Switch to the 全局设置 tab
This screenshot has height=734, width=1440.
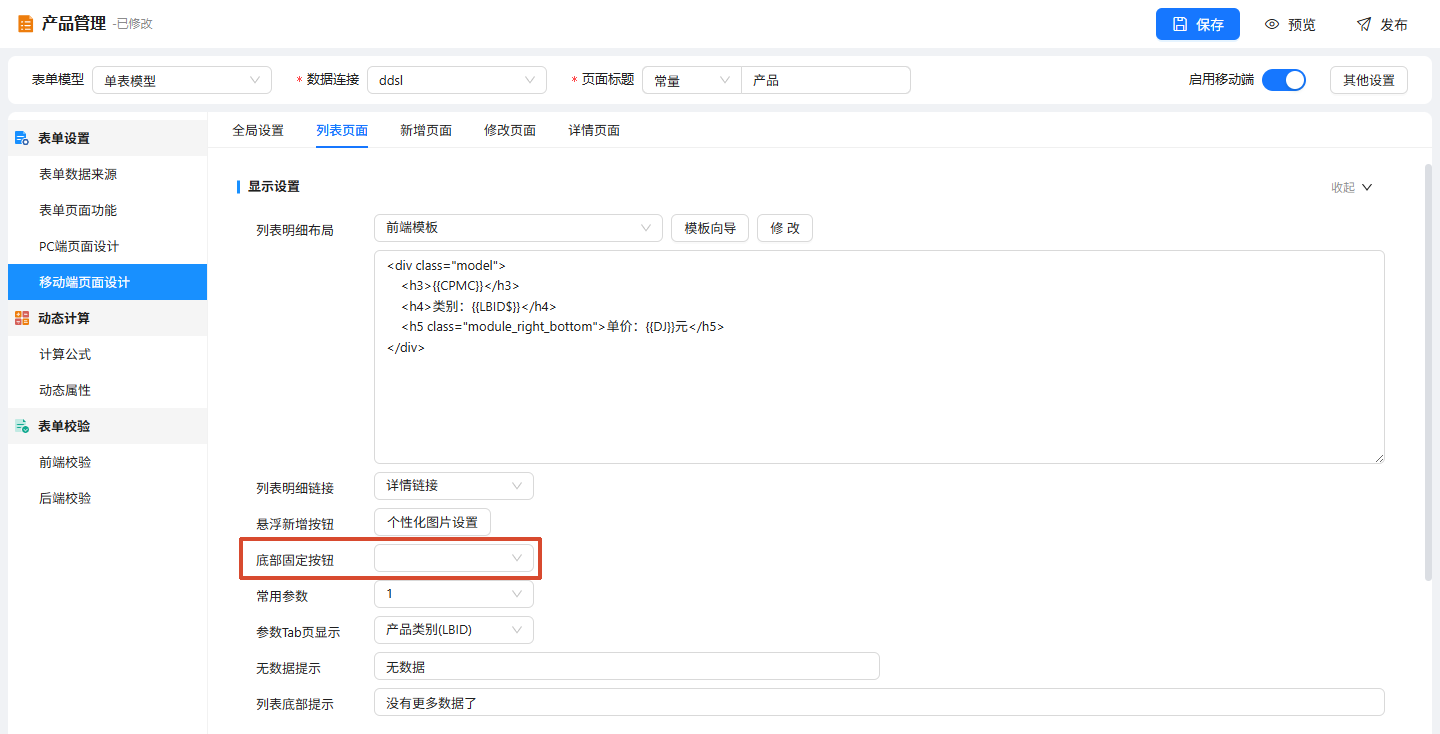(x=258, y=130)
